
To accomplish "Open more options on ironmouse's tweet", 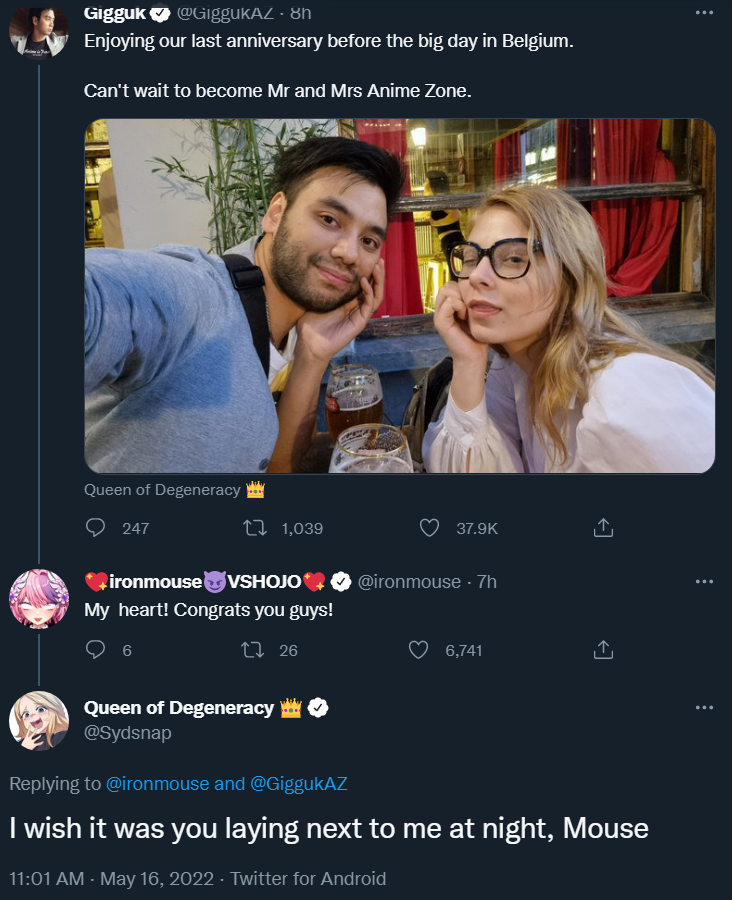I will pos(704,582).
